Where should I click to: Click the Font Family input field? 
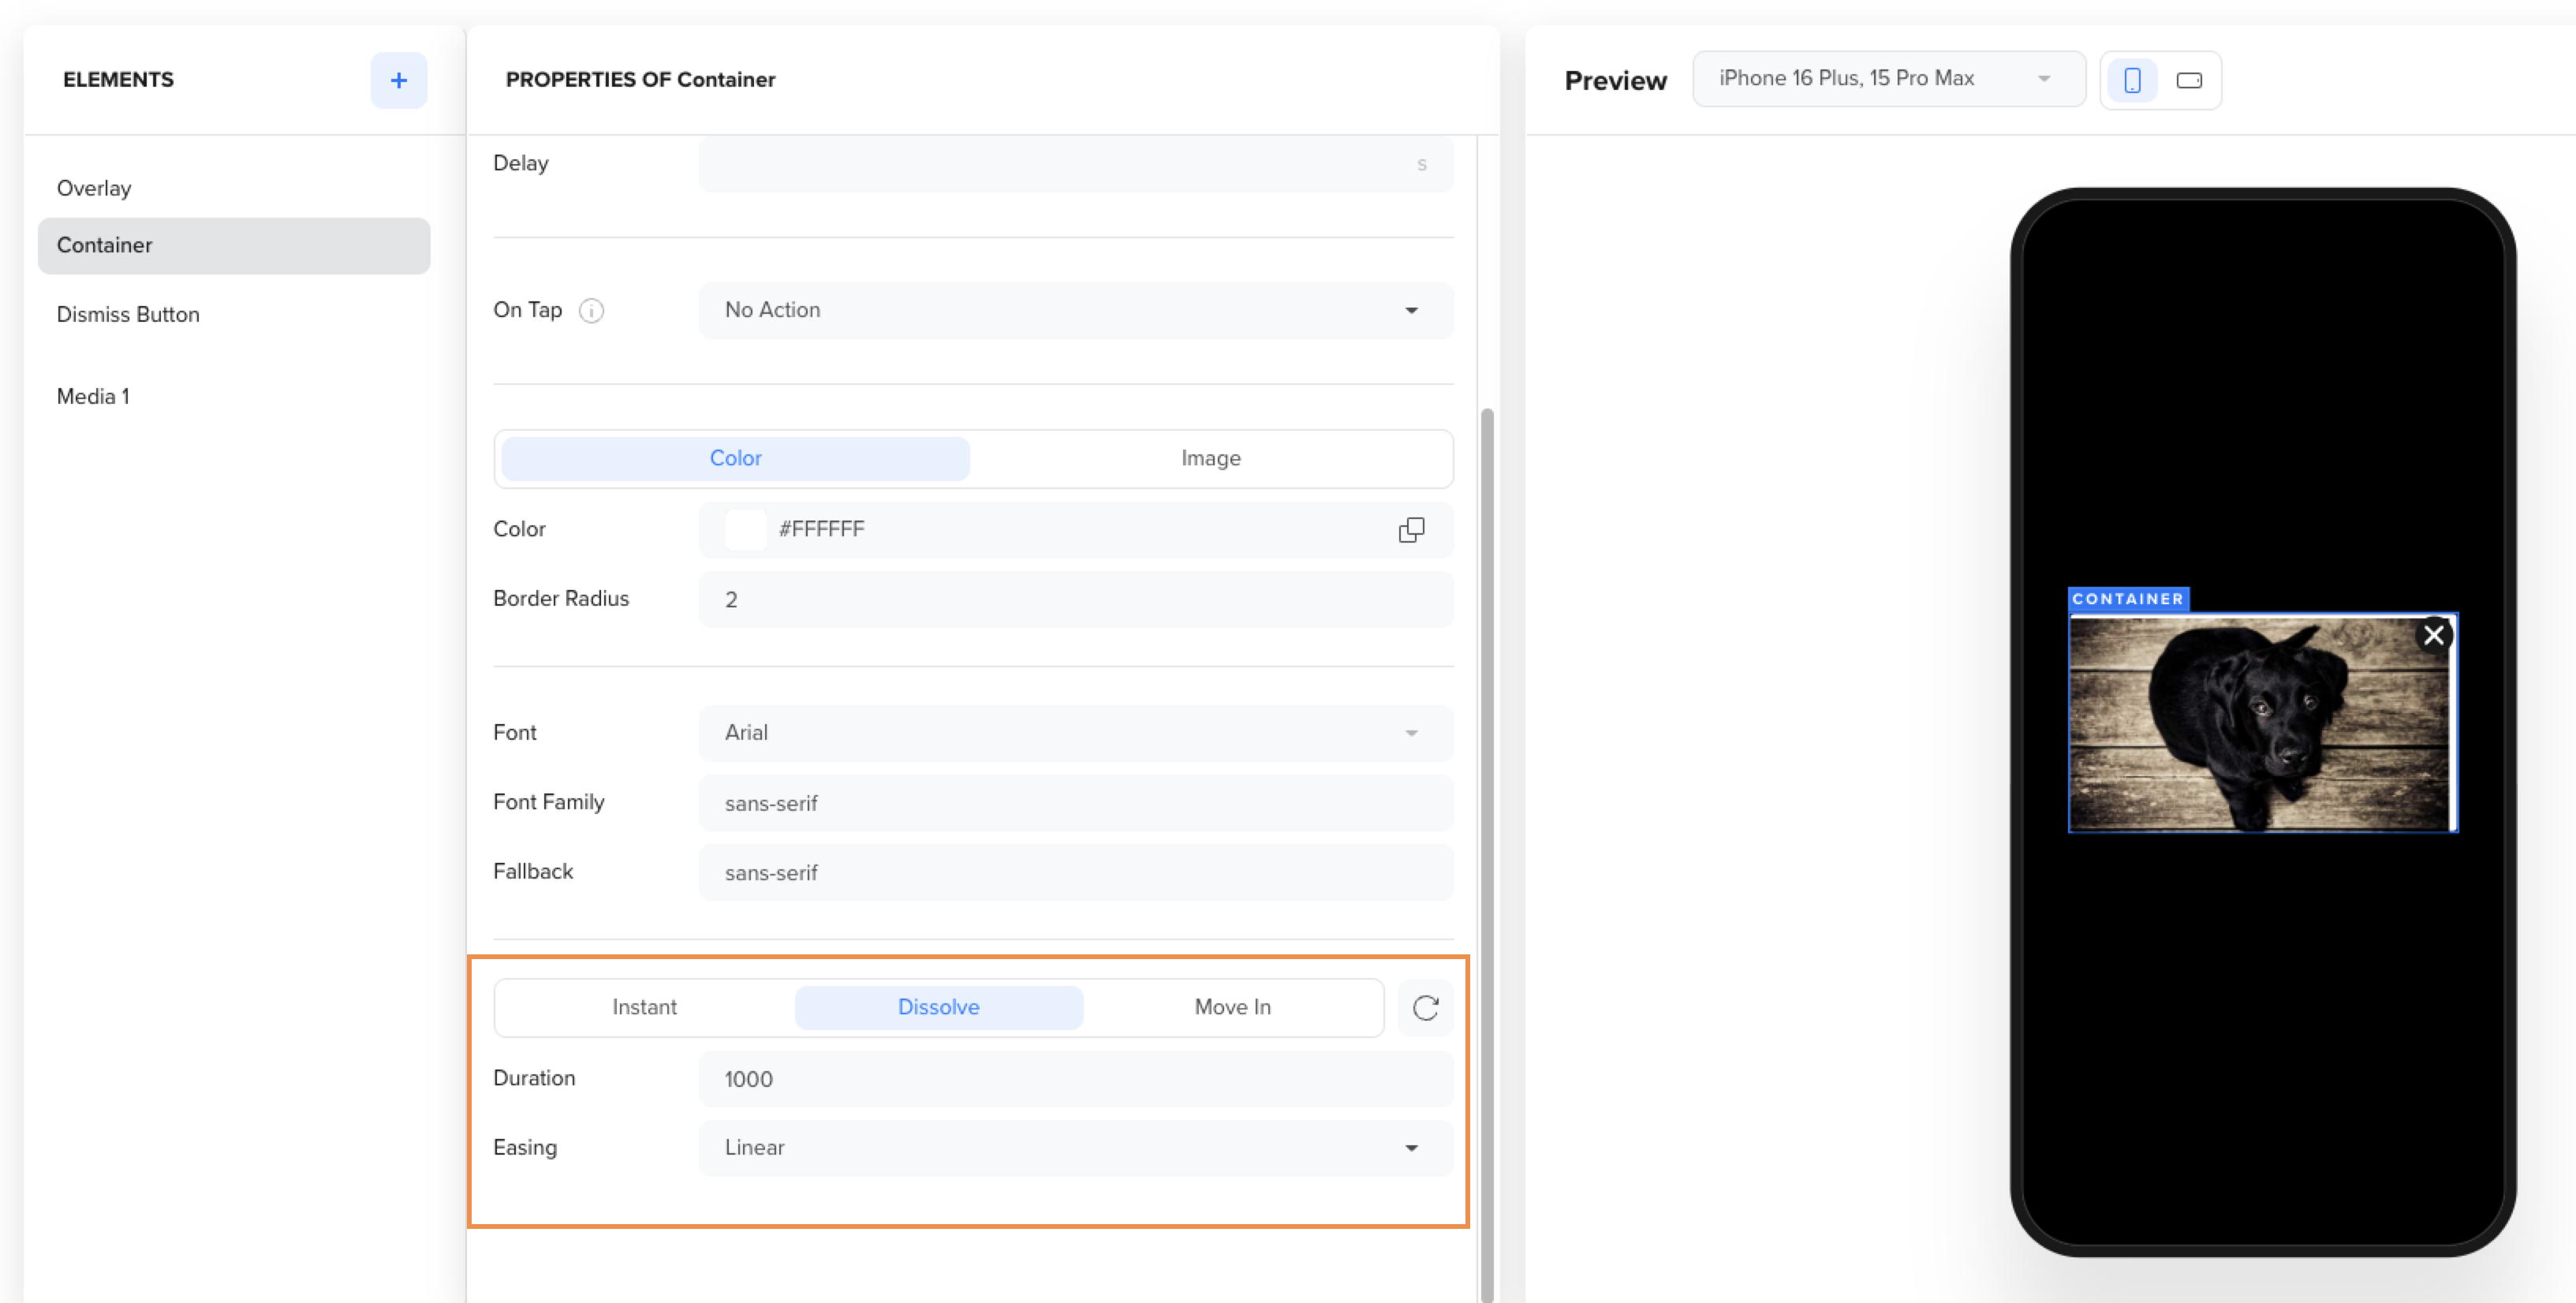click(x=1075, y=802)
